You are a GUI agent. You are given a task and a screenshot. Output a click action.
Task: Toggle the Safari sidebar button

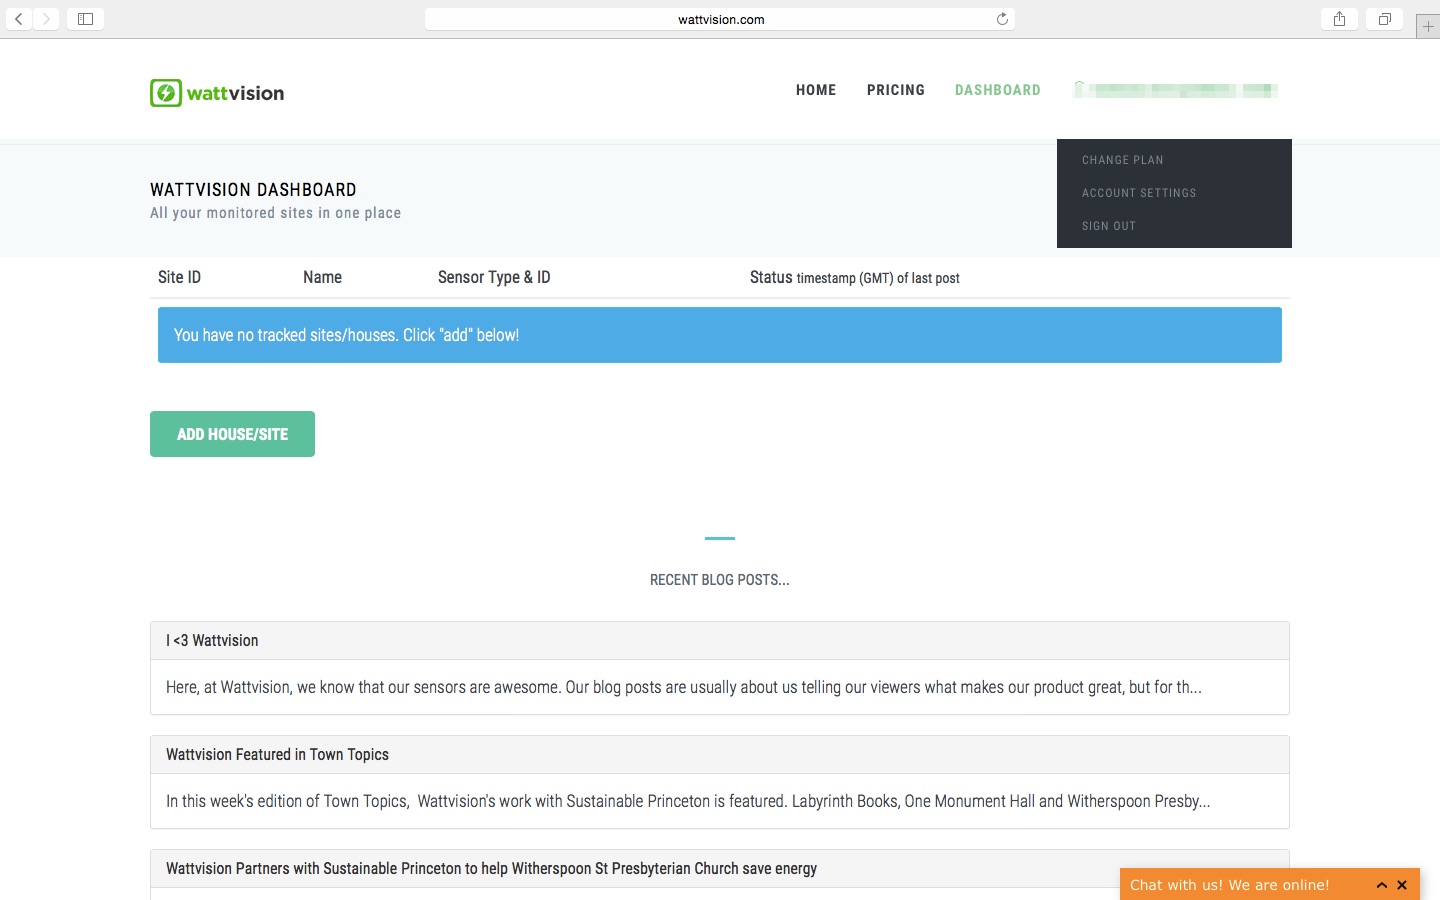click(x=85, y=19)
